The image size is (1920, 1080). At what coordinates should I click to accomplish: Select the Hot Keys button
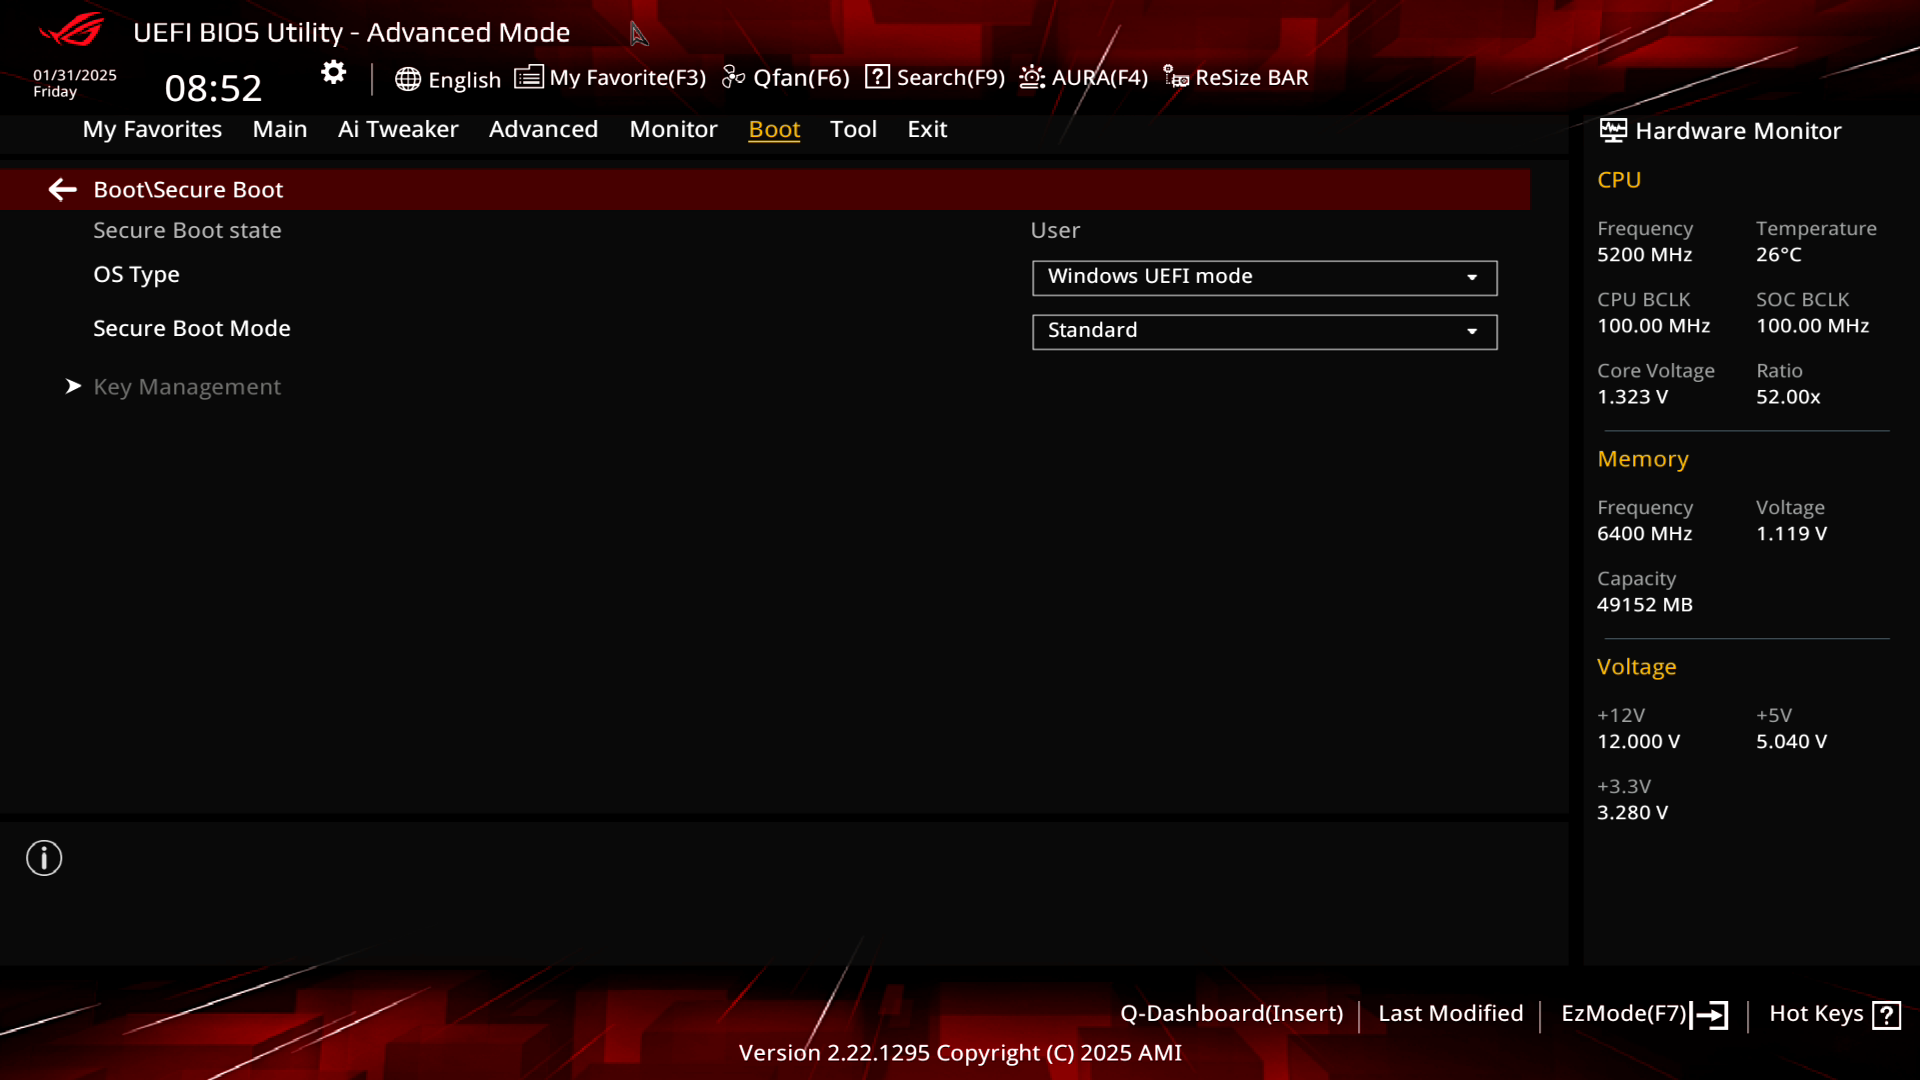[x=1834, y=1013]
